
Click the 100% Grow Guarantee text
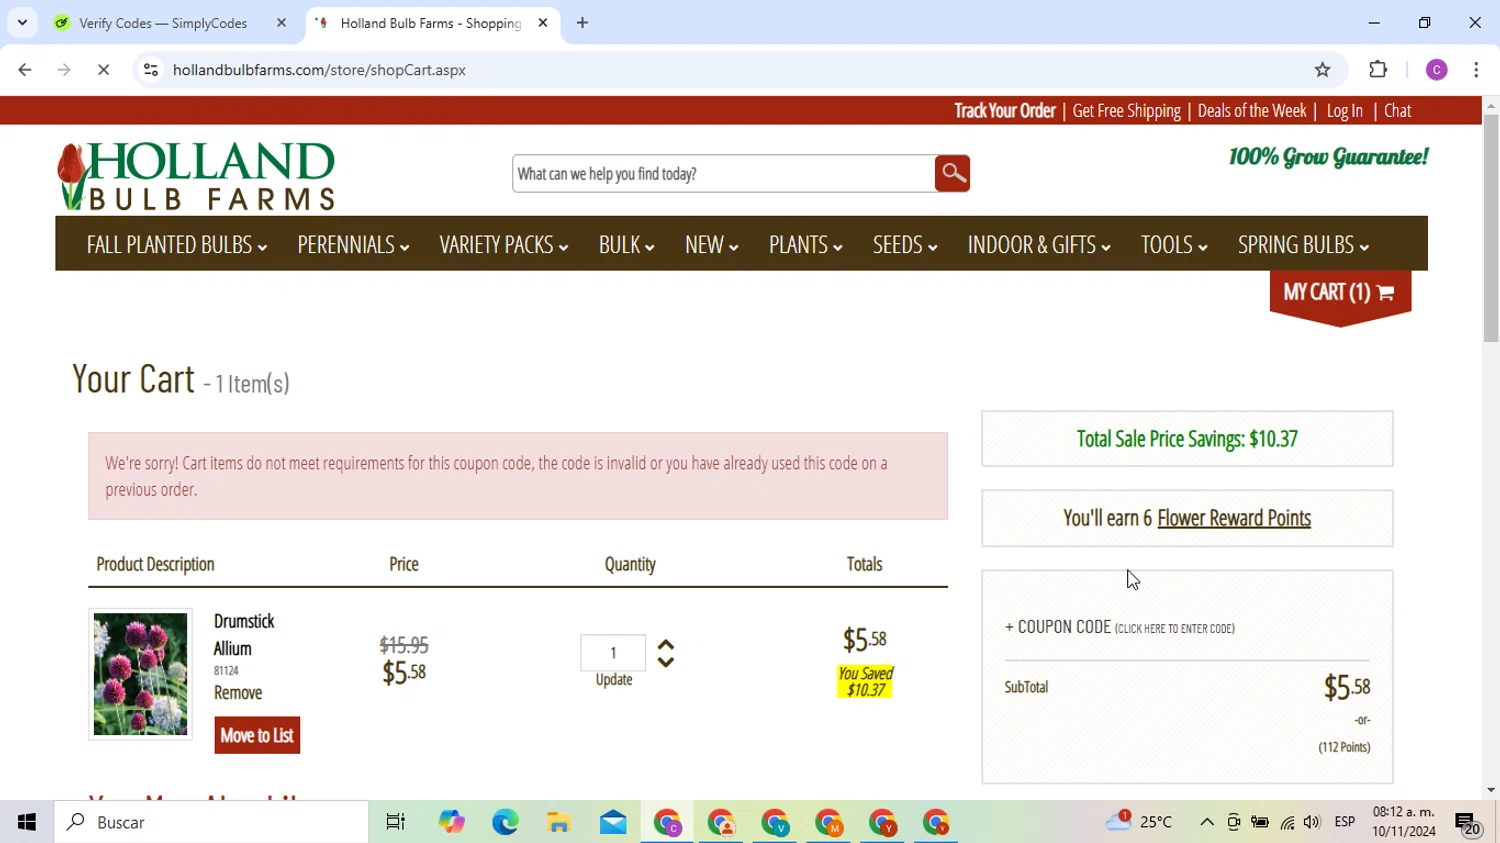click(x=1328, y=157)
